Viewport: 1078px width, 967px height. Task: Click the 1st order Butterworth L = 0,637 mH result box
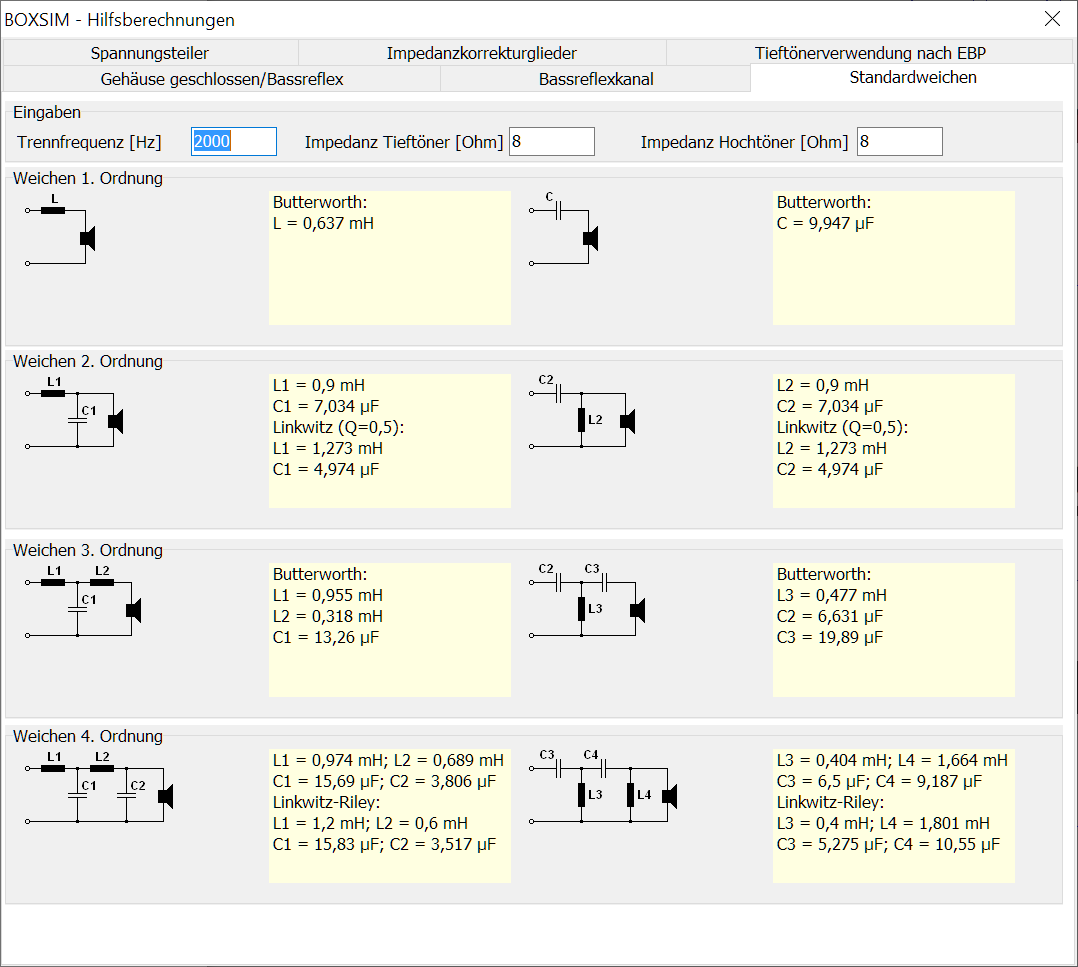pos(389,258)
